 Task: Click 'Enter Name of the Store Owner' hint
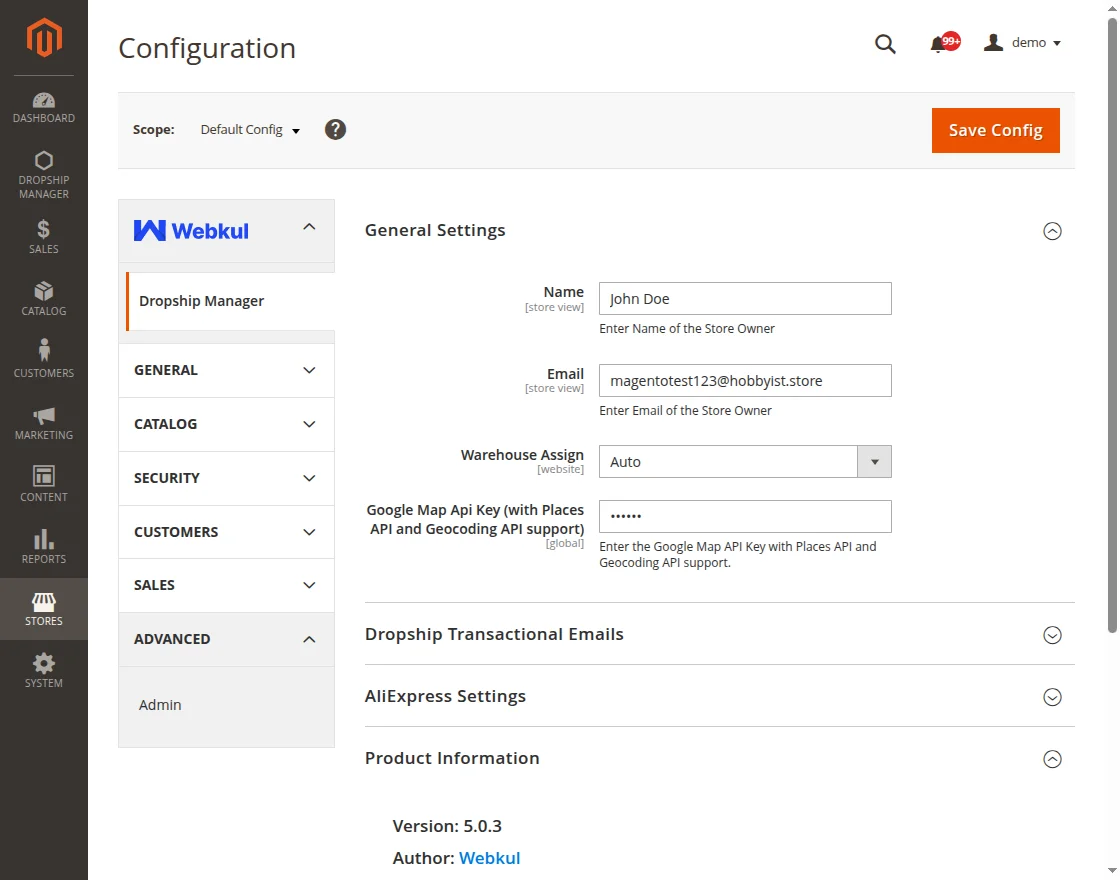click(x=686, y=329)
